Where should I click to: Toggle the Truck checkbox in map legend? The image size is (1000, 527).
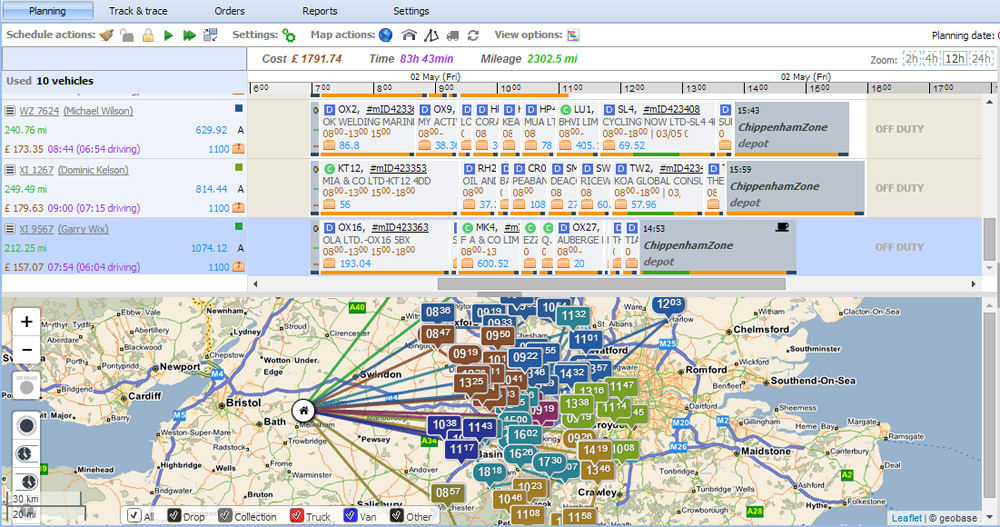click(296, 516)
